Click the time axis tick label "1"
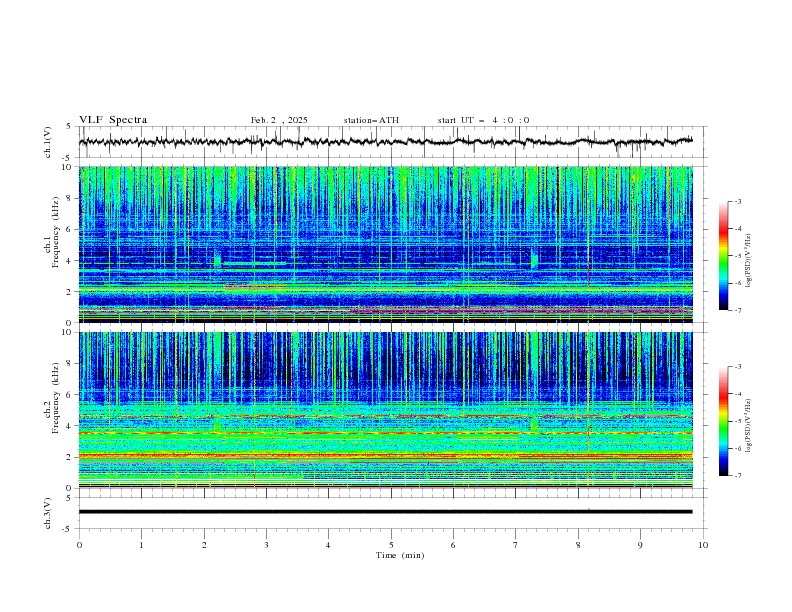This screenshot has width=792, height=612. pyautogui.click(x=141, y=545)
